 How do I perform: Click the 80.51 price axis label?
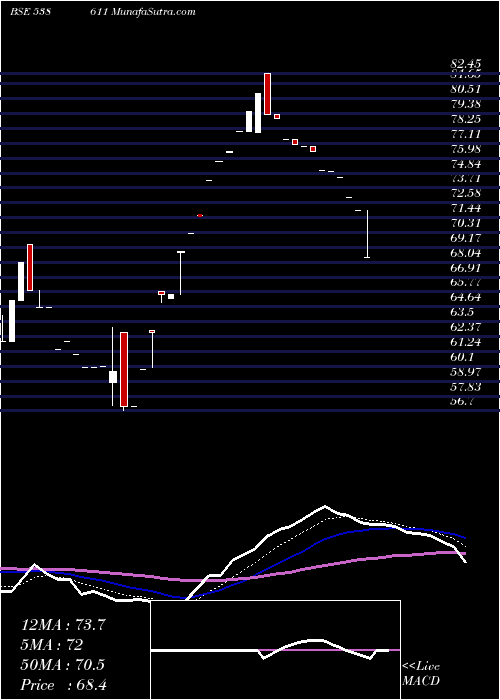point(466,89)
